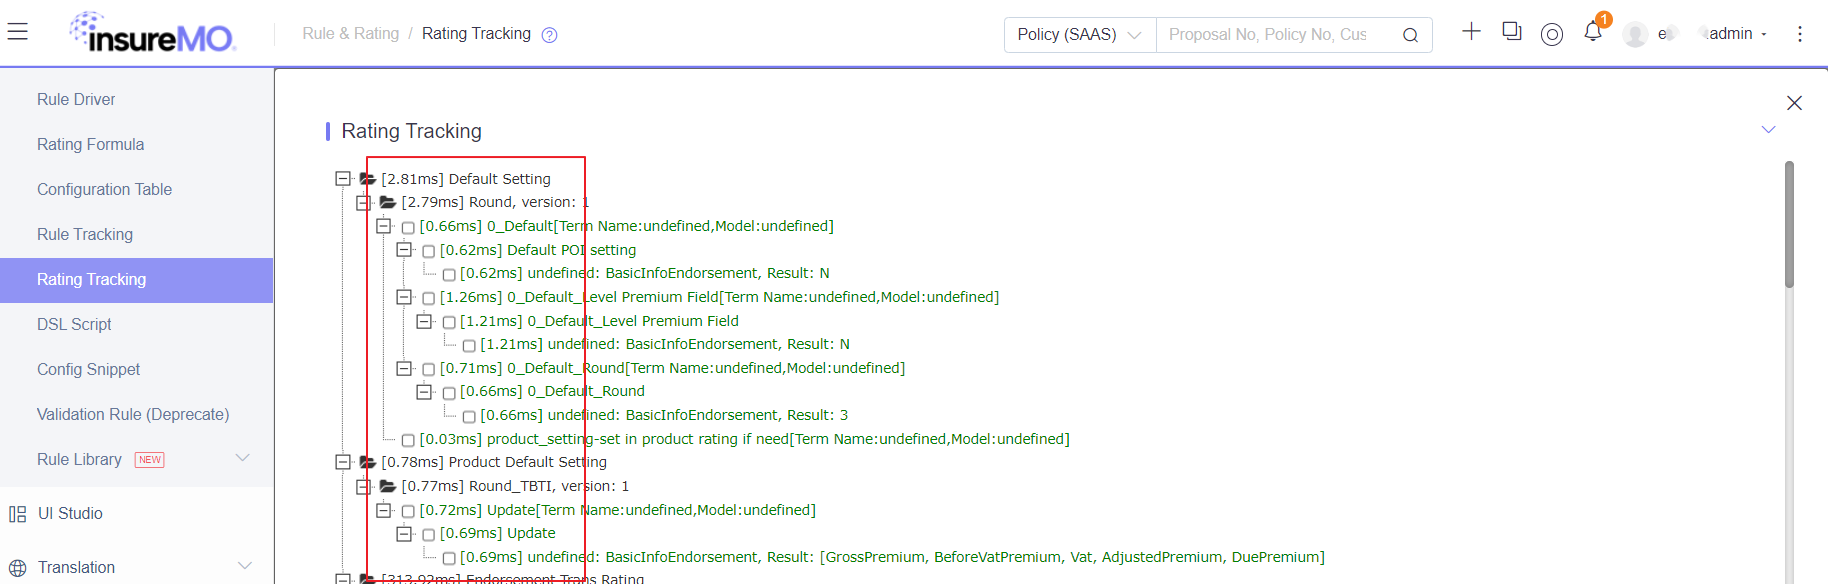Open Rating Formula in sidebar
This screenshot has width=1828, height=584.
point(90,144)
